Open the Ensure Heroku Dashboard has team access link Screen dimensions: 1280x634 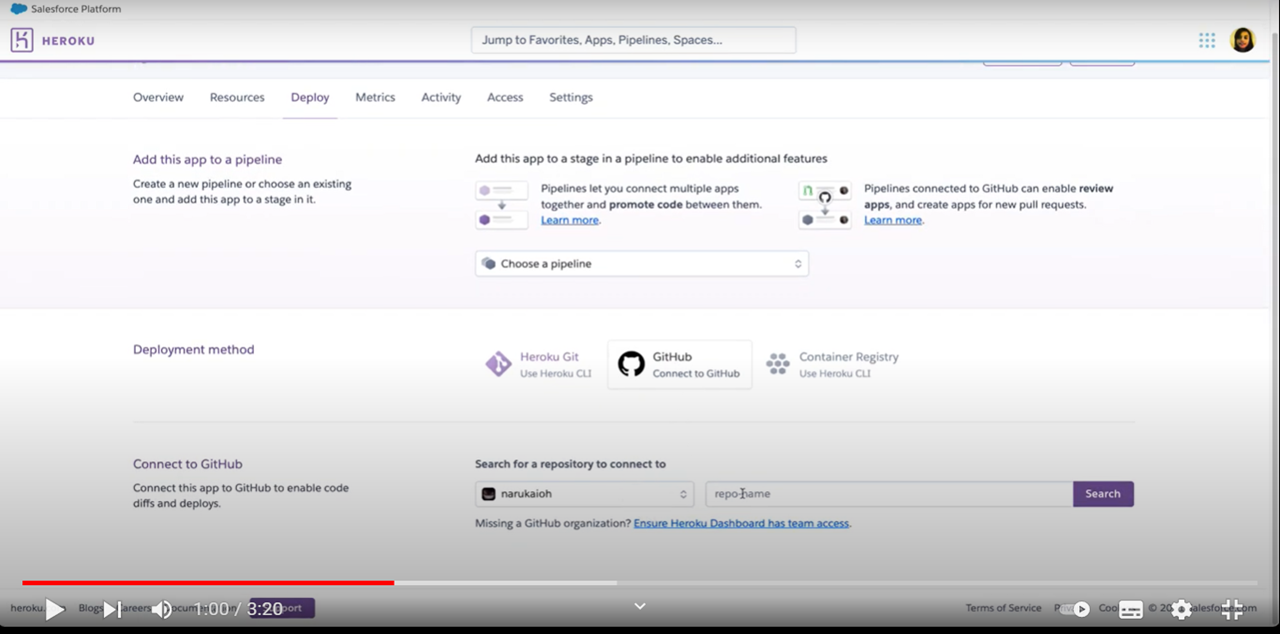click(741, 522)
